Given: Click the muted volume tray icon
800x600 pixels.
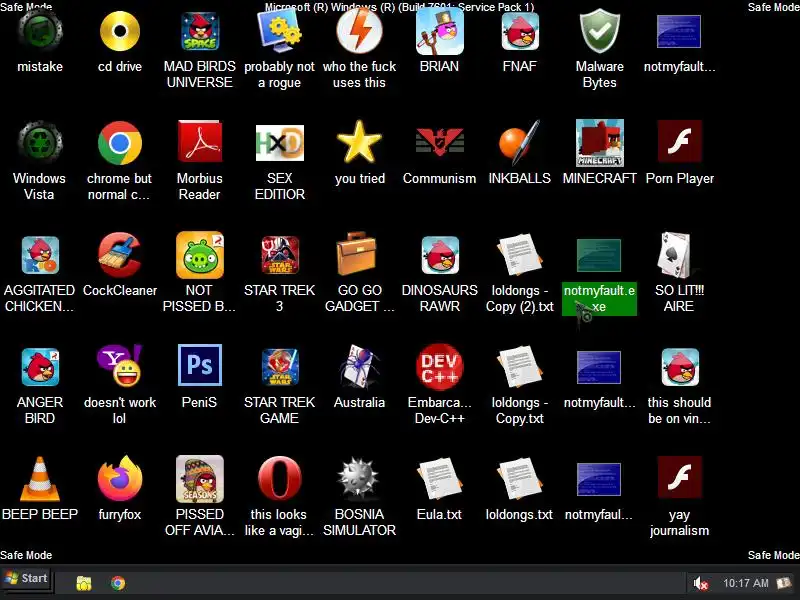Looking at the screenshot, I should (x=700, y=583).
